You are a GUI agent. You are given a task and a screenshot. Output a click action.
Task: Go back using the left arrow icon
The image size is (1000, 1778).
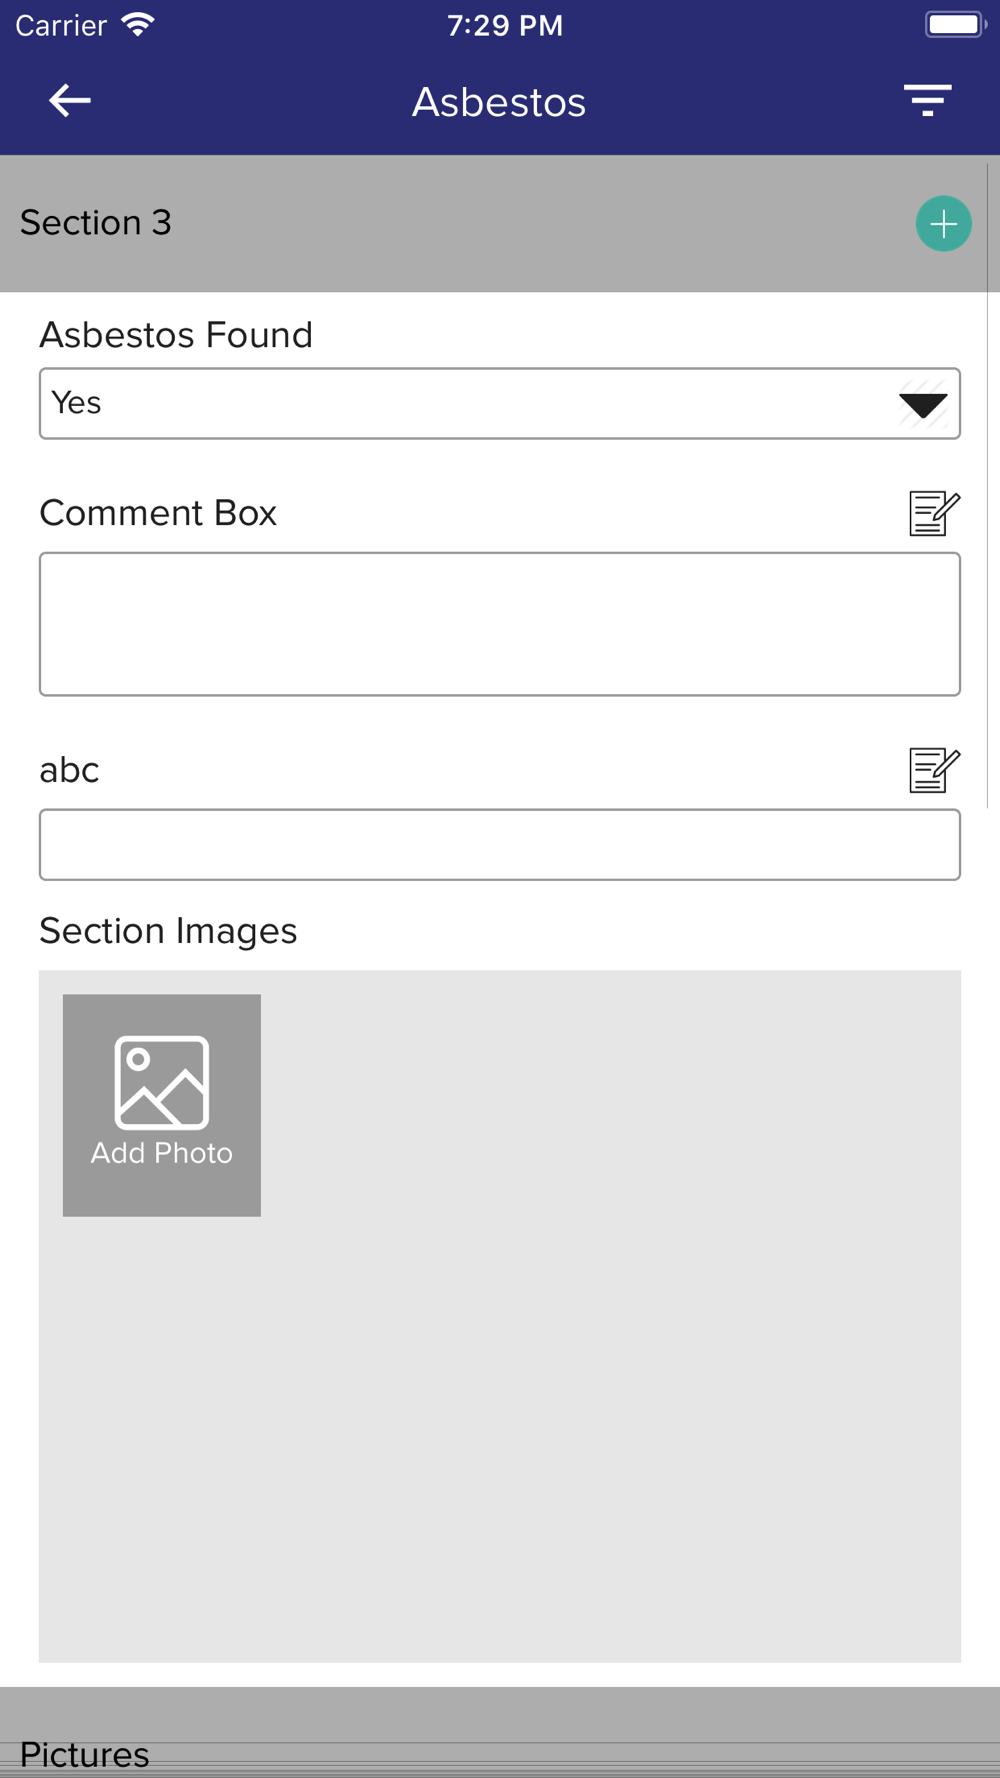point(70,100)
